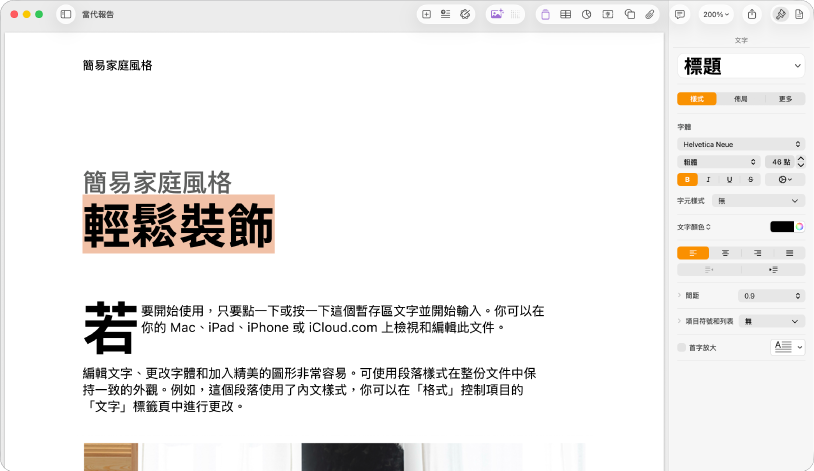Expand the 間距 spacing section

pos(679,295)
